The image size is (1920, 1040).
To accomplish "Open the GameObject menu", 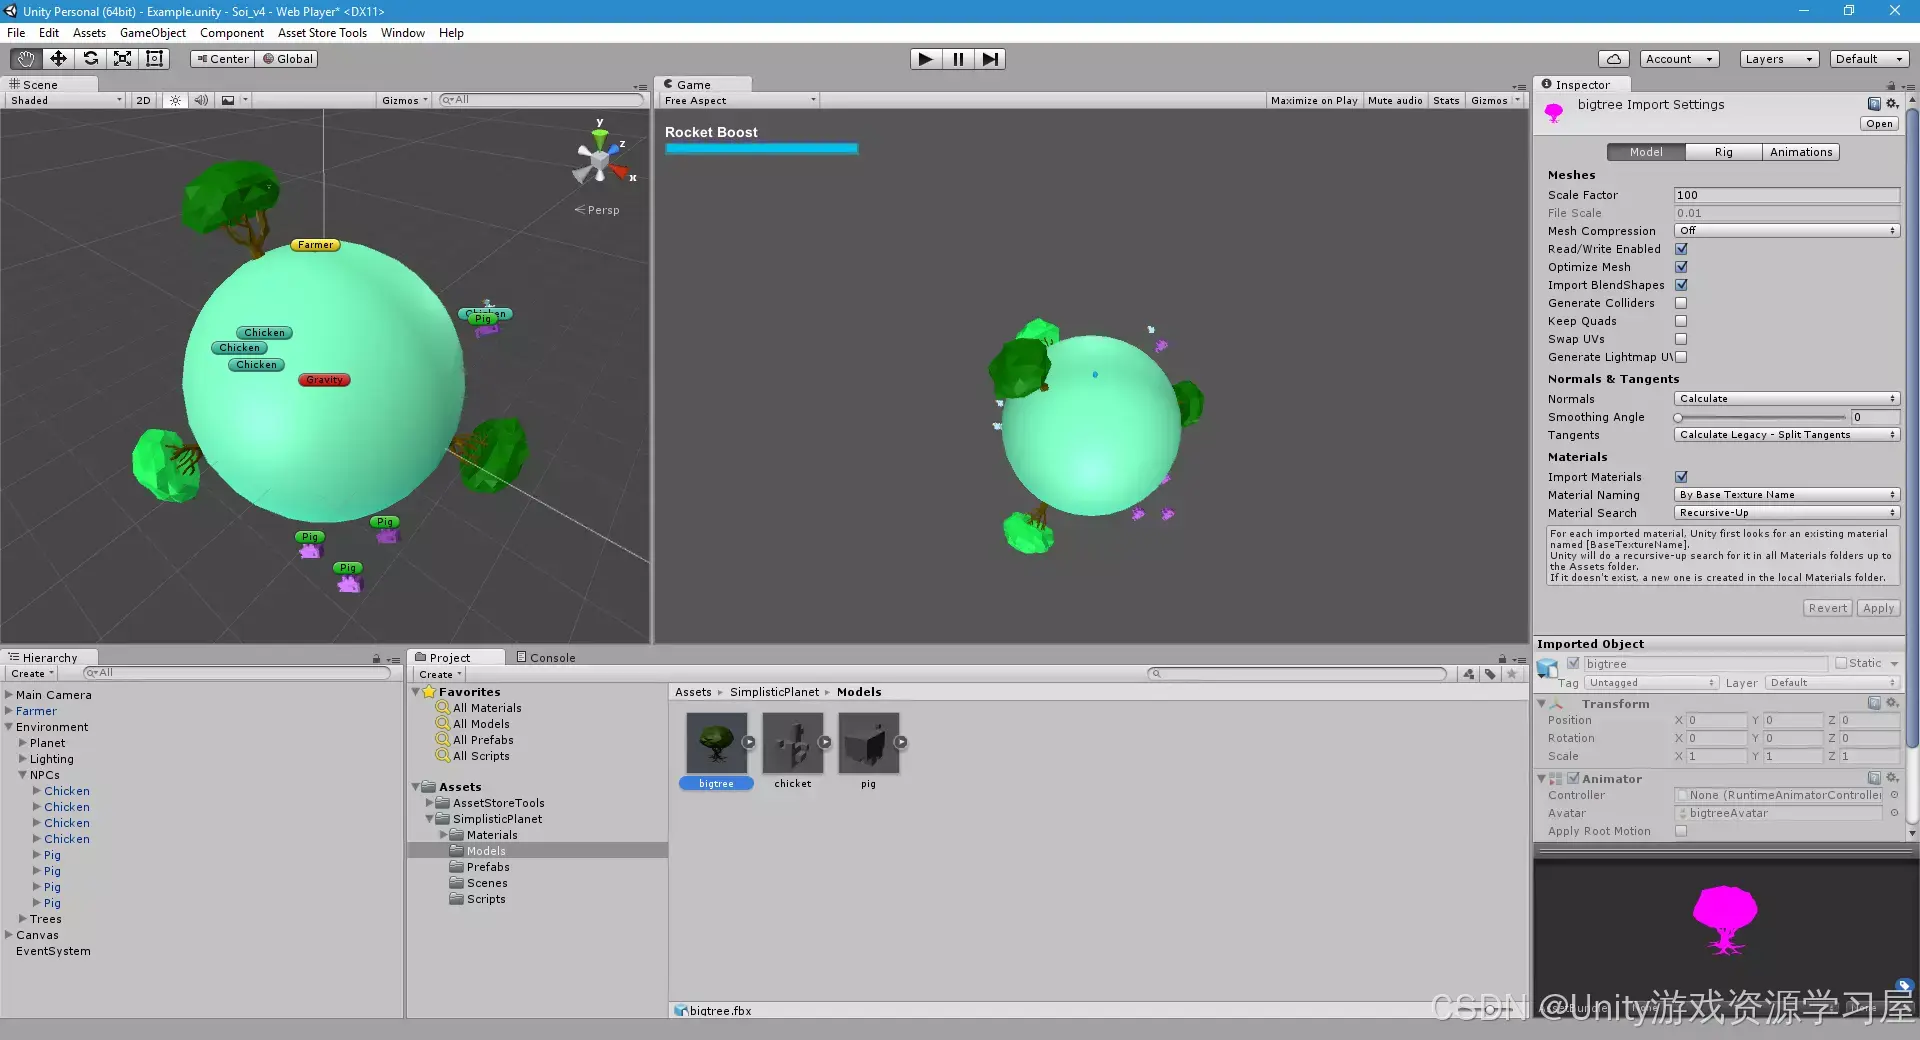I will [152, 33].
